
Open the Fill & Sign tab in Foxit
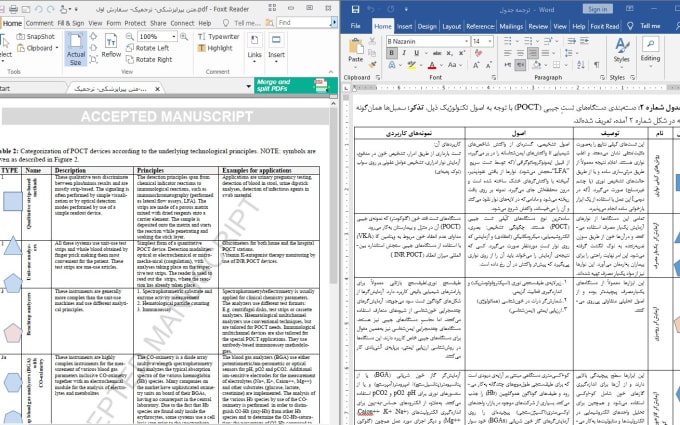tap(71, 23)
